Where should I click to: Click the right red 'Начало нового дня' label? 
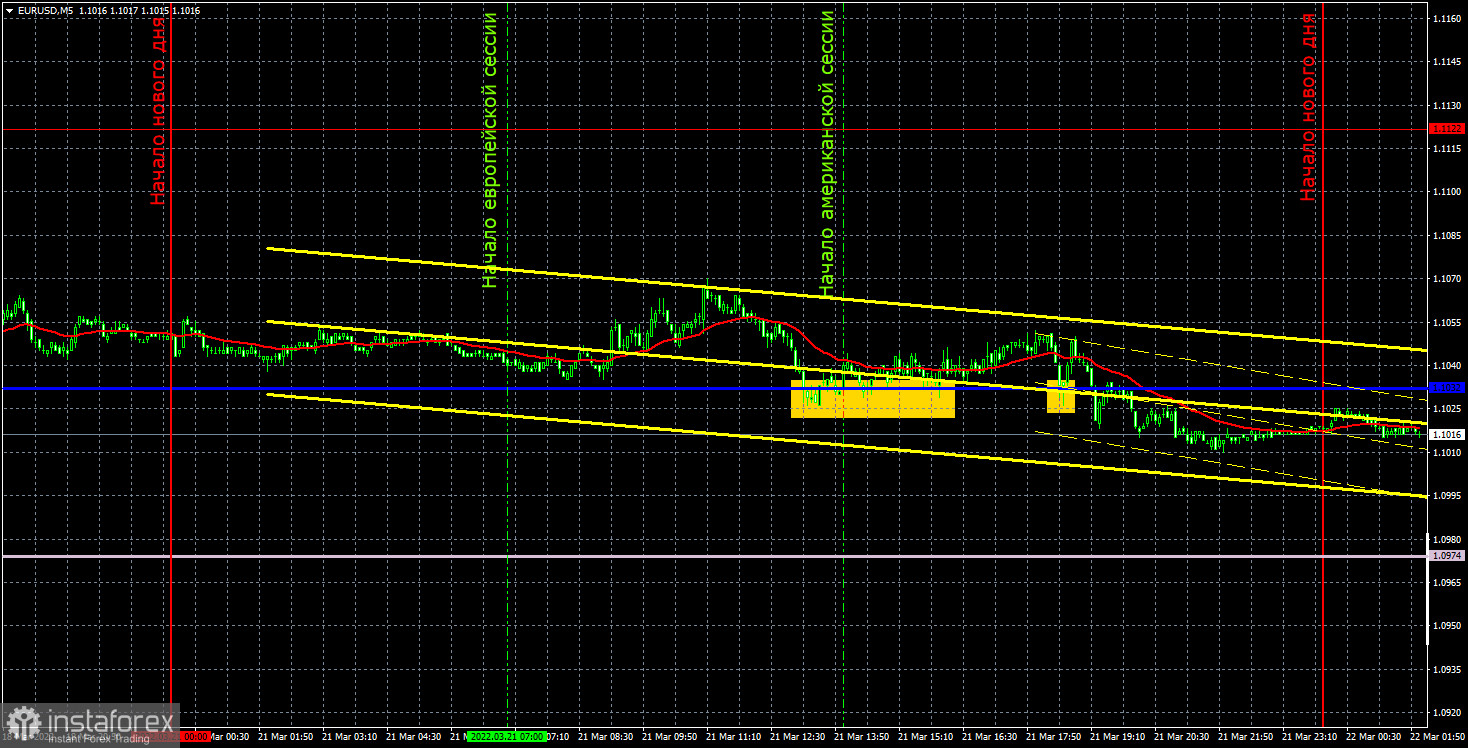click(1309, 107)
